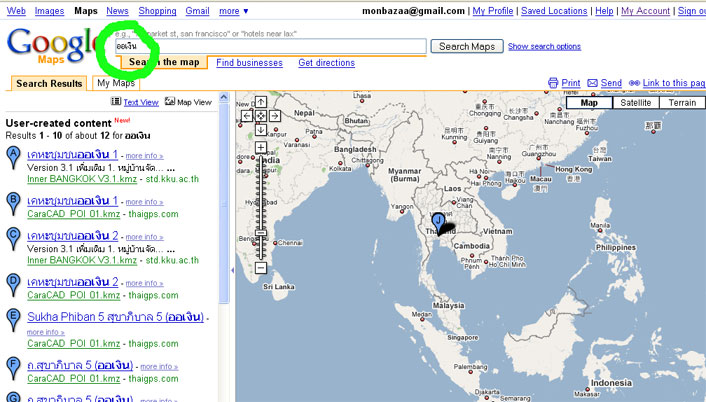Open Sukha Phiban 5 result link
The image size is (706, 402).
(x=115, y=316)
